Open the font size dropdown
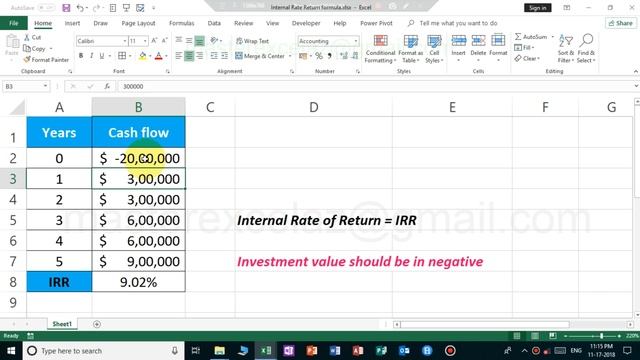640x360 pixels. pyautogui.click(x=145, y=41)
